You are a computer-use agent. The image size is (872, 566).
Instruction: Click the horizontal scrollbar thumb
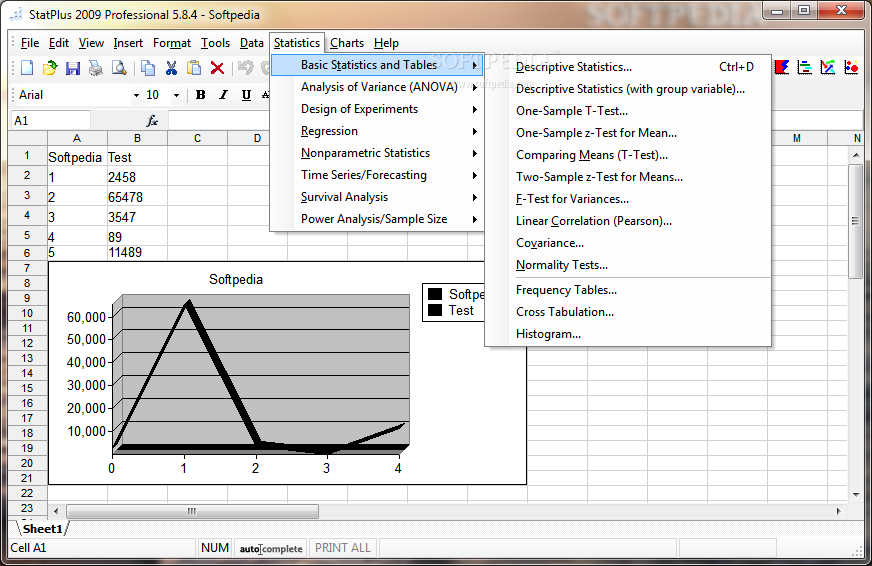tap(192, 511)
